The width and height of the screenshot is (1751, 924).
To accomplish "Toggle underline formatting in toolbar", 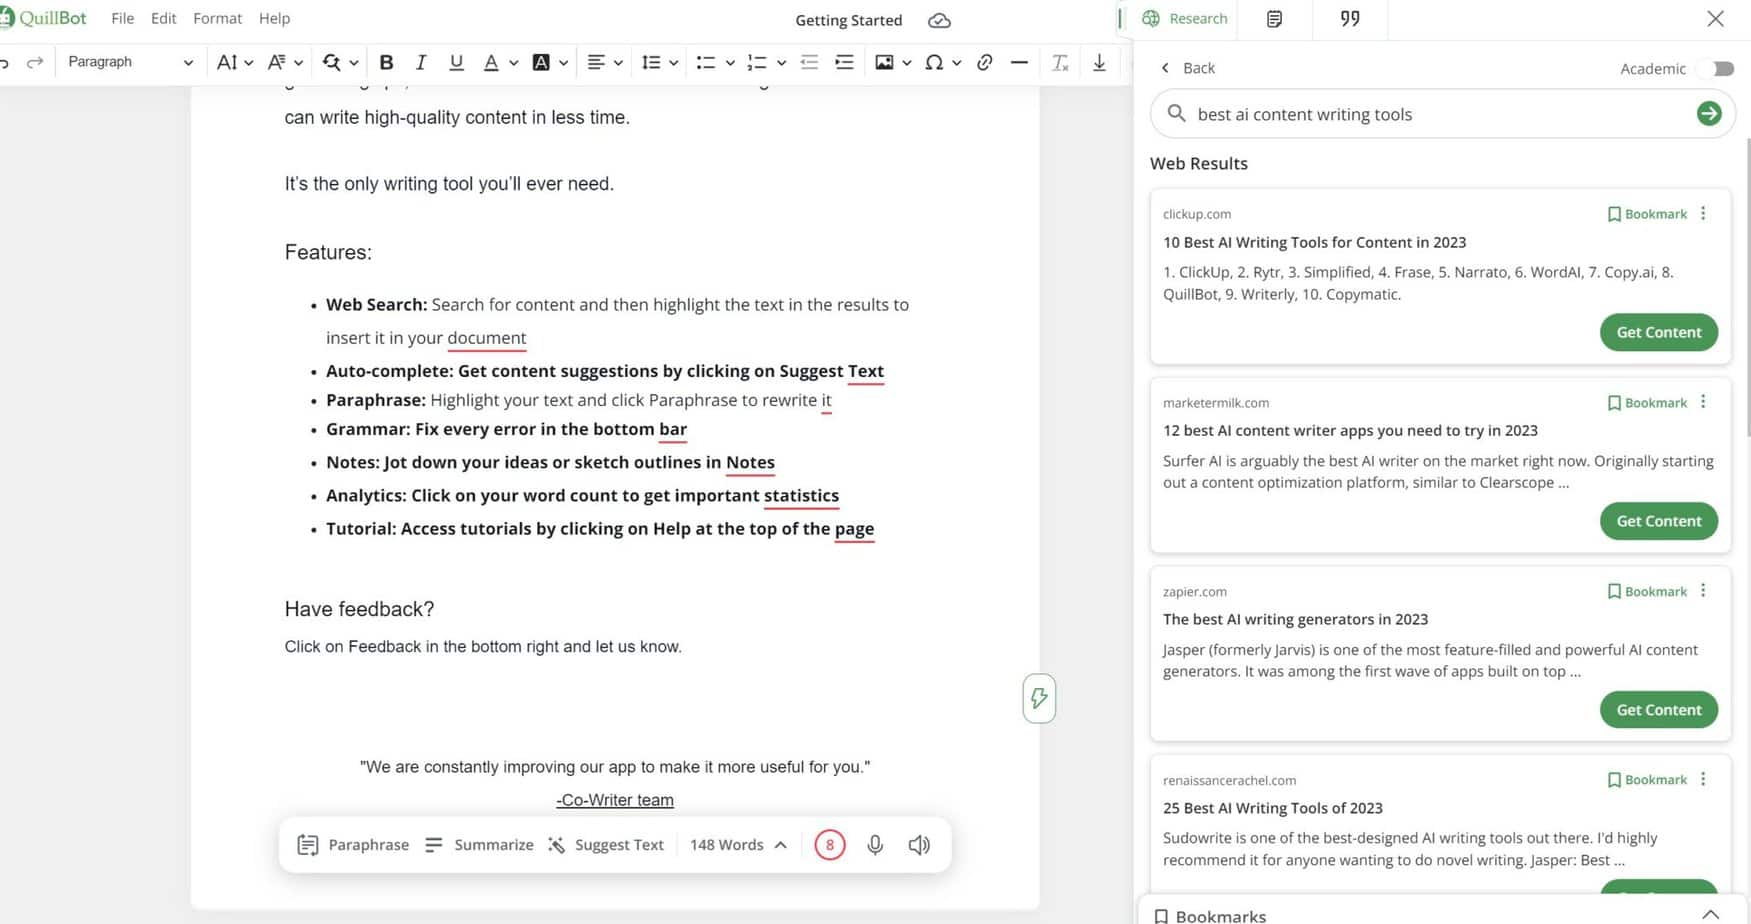I will pyautogui.click(x=456, y=62).
